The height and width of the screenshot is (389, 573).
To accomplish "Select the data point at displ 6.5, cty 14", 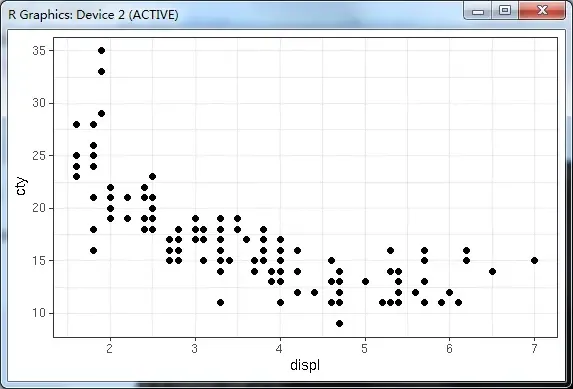I will pos(492,271).
